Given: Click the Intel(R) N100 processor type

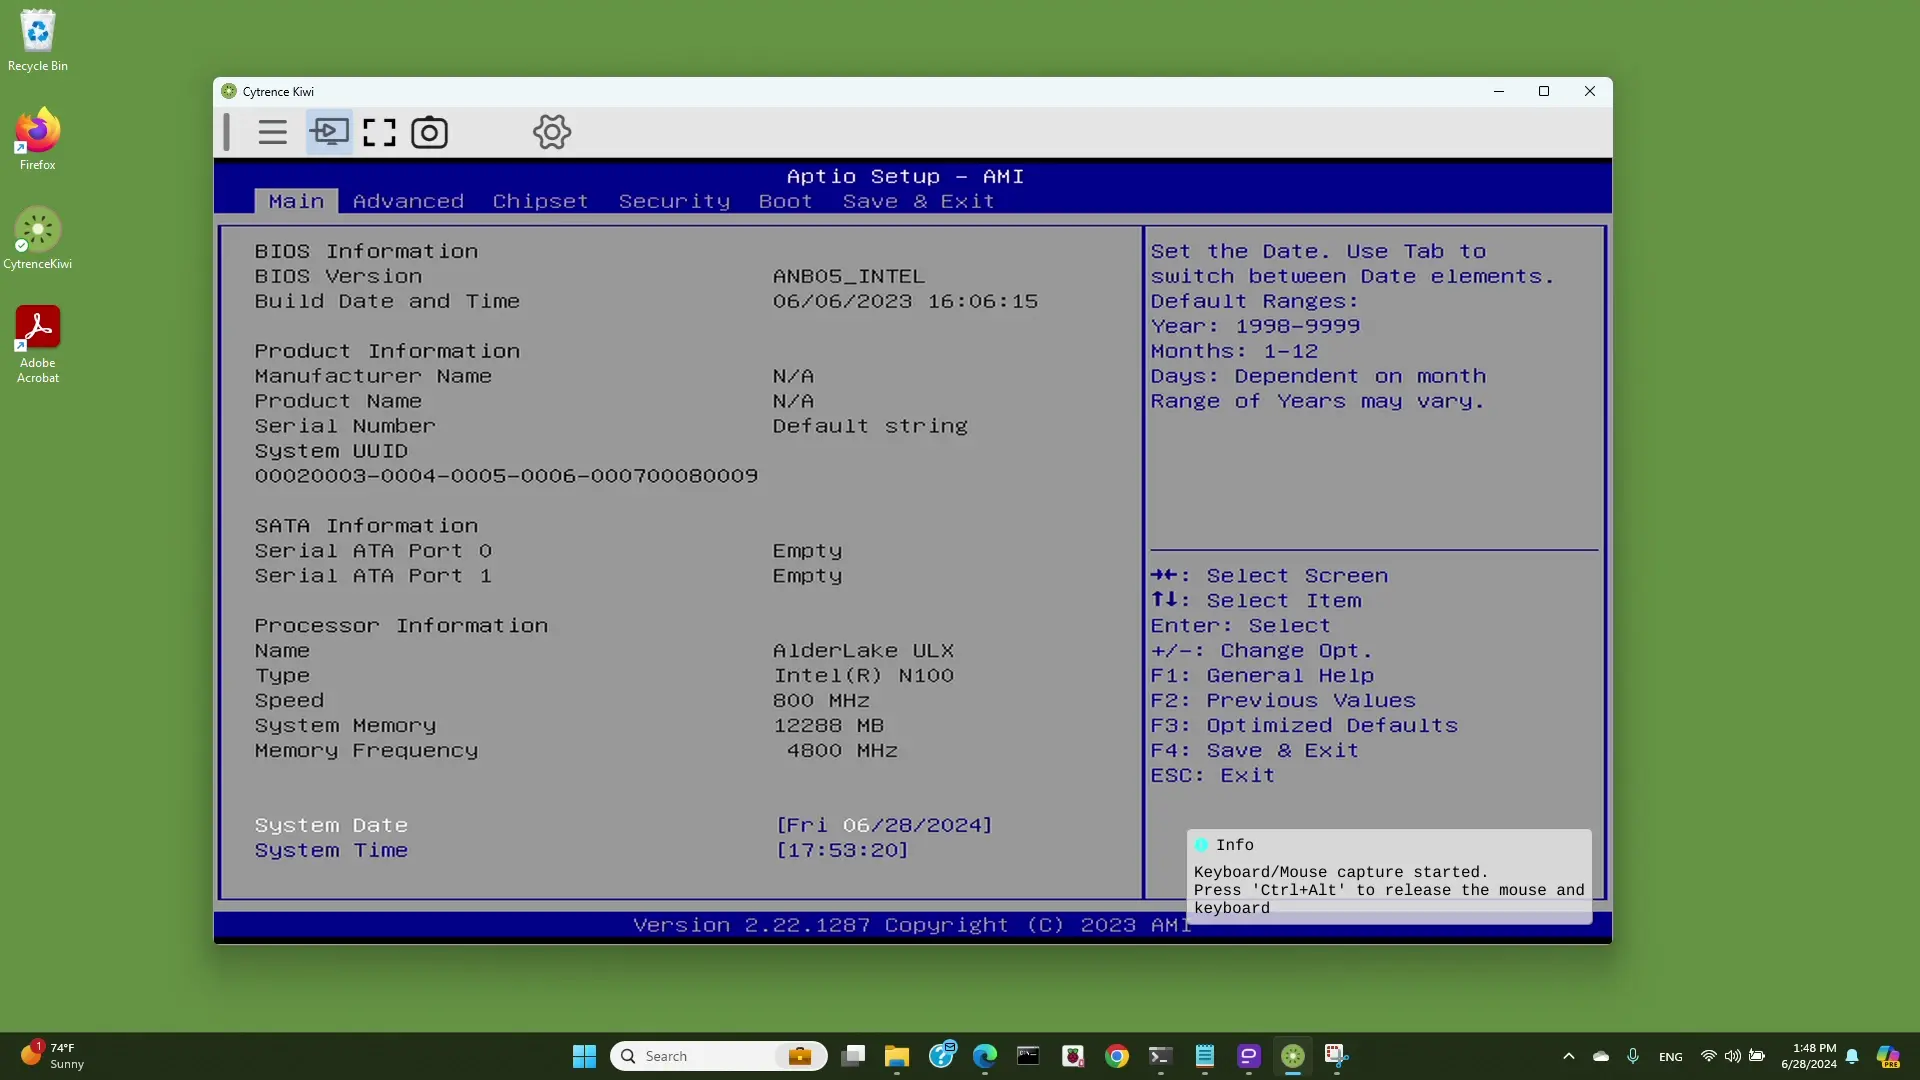Looking at the screenshot, I should coord(863,676).
